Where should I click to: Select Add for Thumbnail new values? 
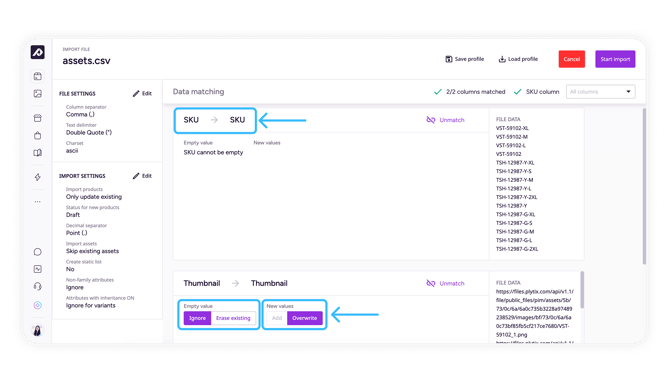pos(277,318)
